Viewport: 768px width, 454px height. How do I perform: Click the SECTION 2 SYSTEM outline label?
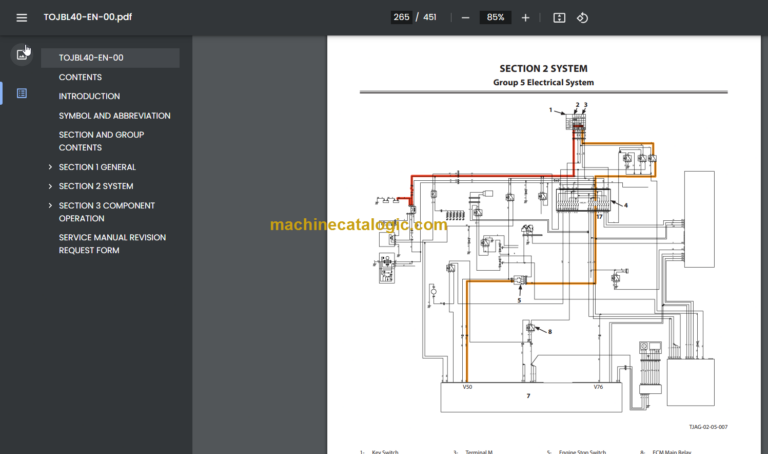(x=96, y=186)
